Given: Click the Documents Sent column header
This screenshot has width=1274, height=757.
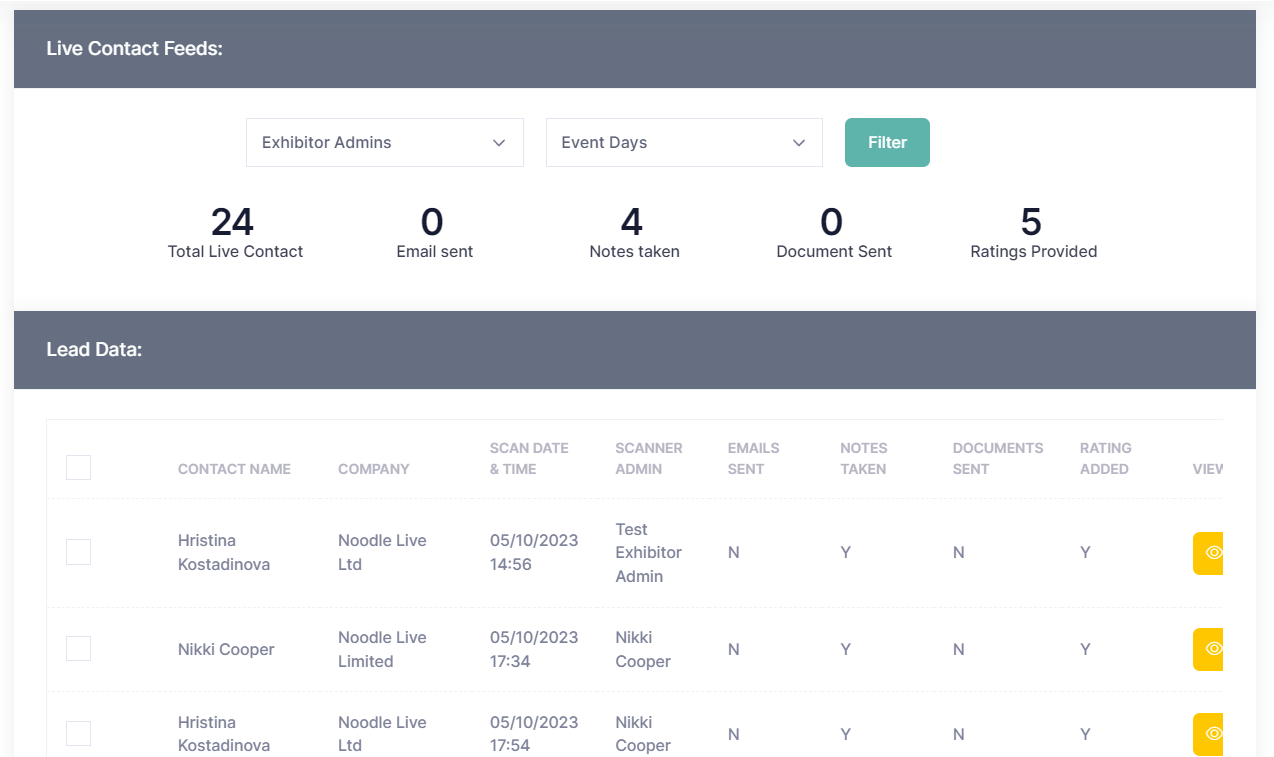Looking at the screenshot, I should [x=997, y=458].
